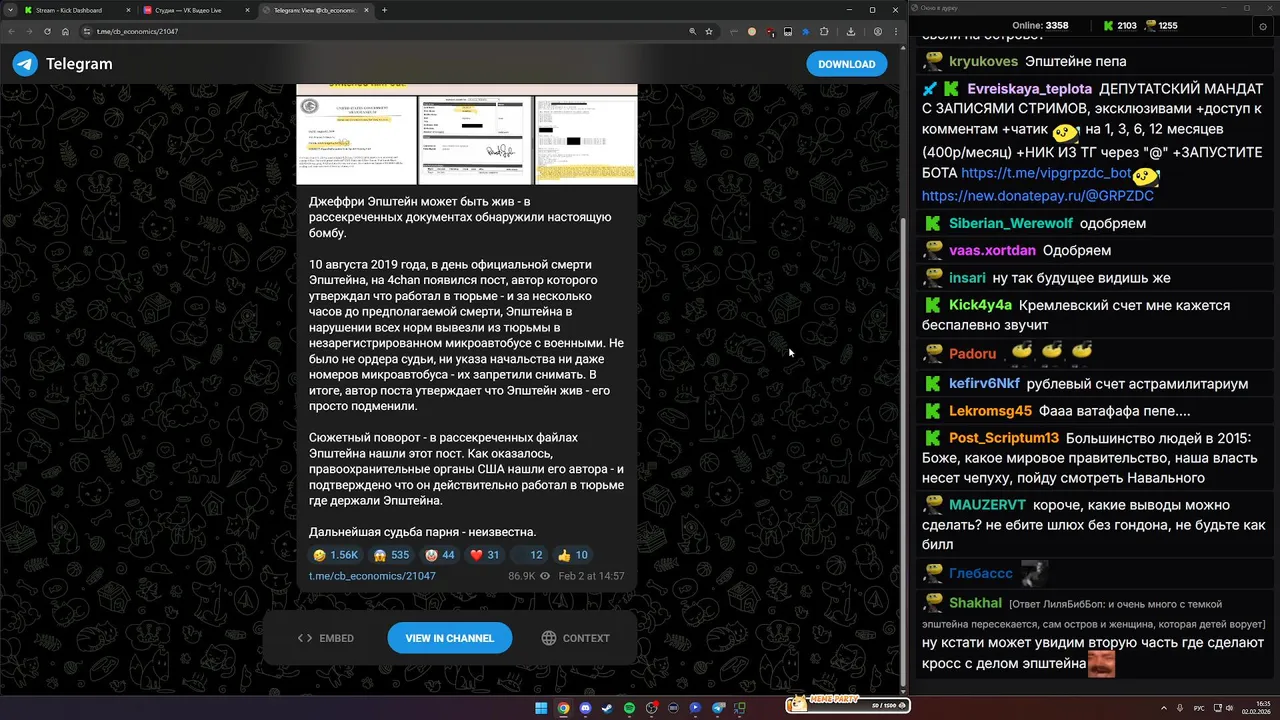The width and height of the screenshot is (1280, 720).
Task: Switch to the VK Видео Live tab
Action: (x=194, y=10)
